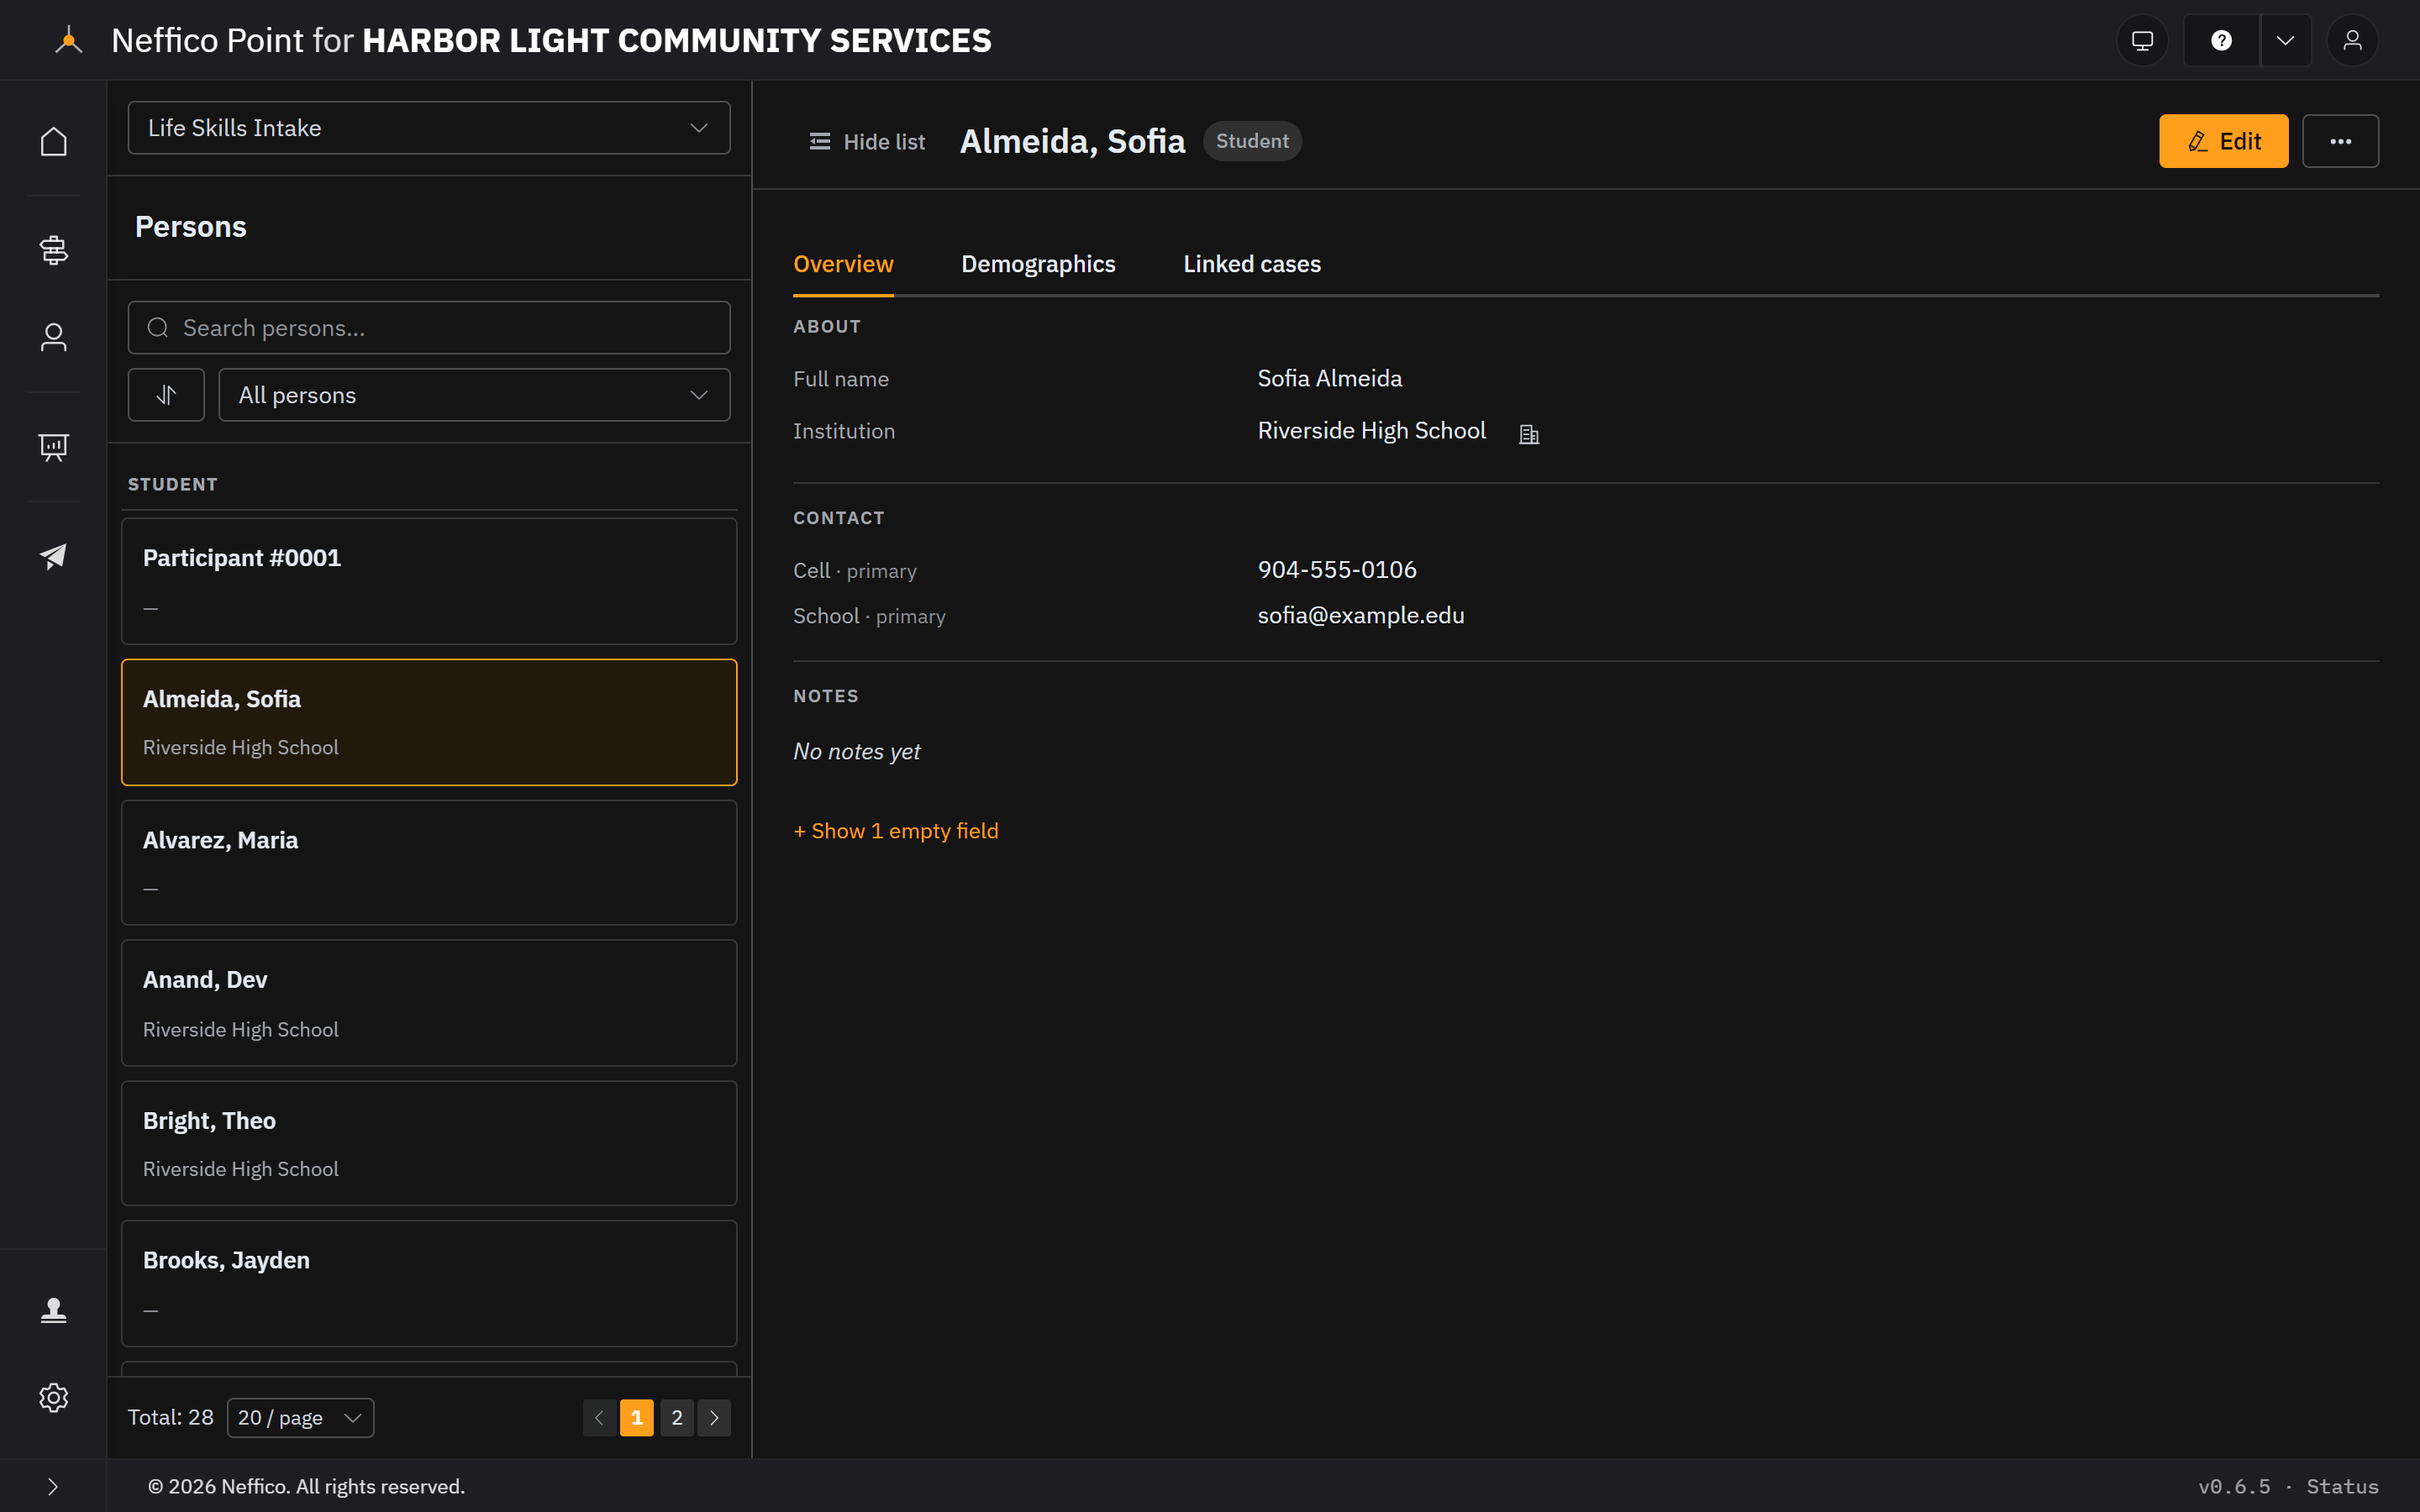The image size is (2420, 1512).
Task: Open the Life Skills Intake dropdown
Action: (429, 128)
